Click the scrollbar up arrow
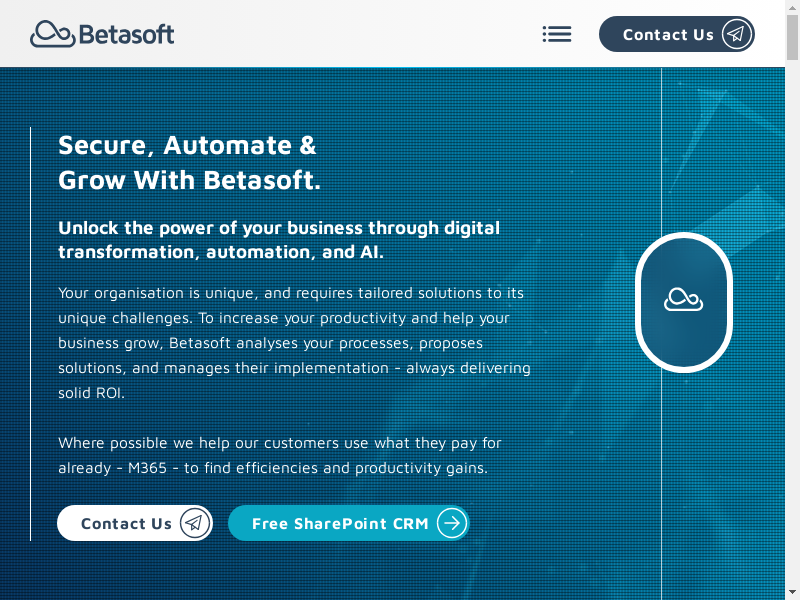800x600 pixels. (792, 7)
